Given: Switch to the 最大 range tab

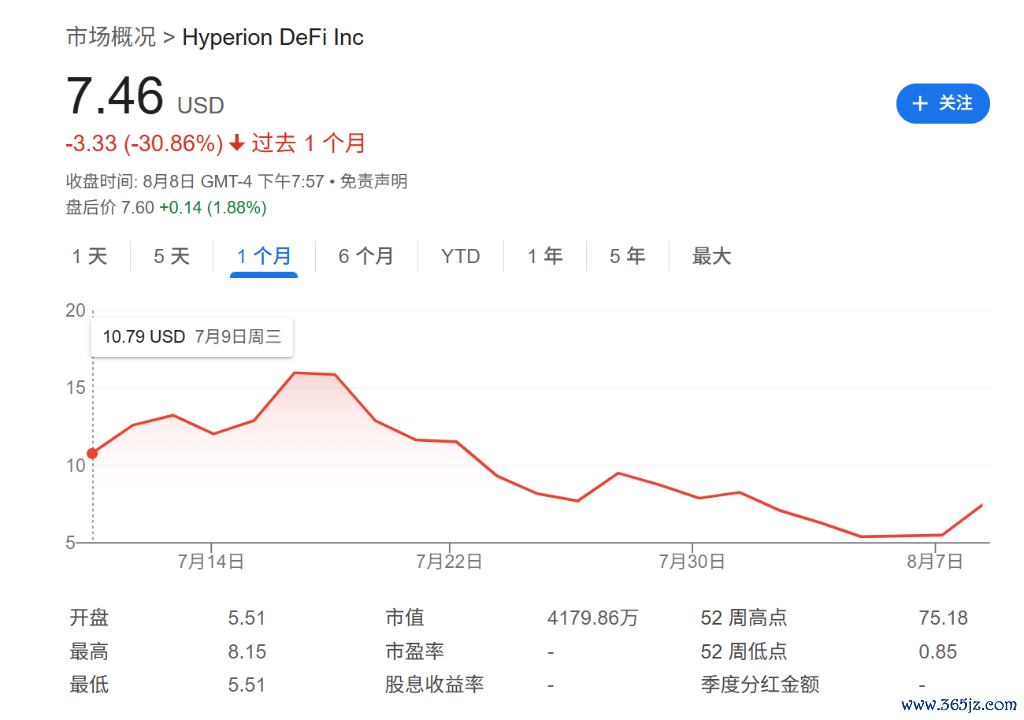Looking at the screenshot, I should tap(711, 256).
